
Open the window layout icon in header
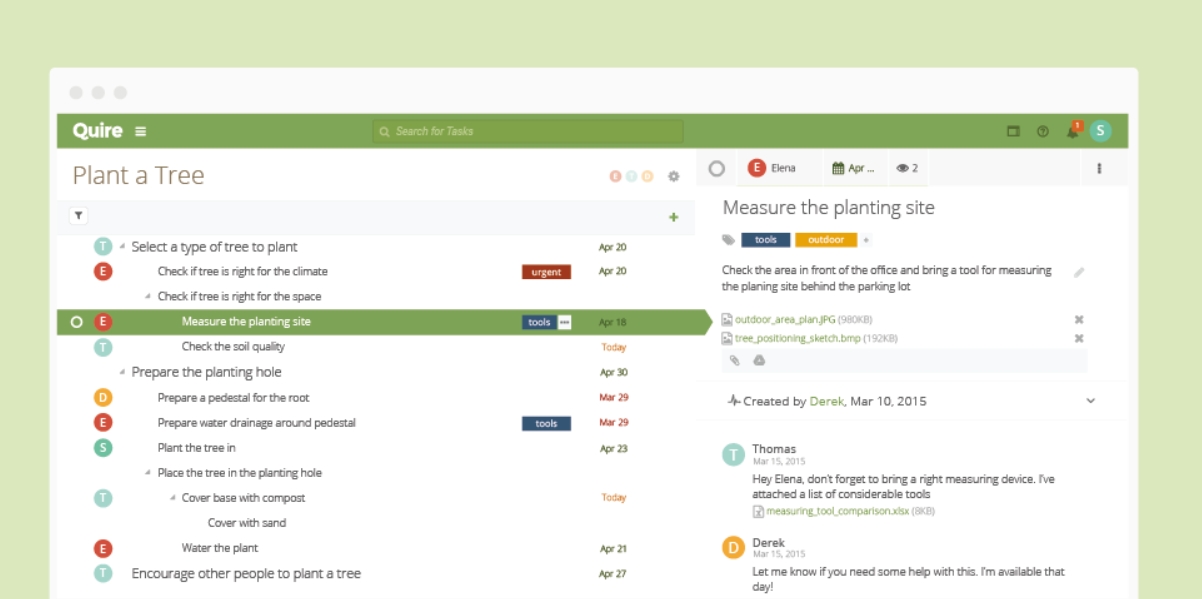point(1013,131)
